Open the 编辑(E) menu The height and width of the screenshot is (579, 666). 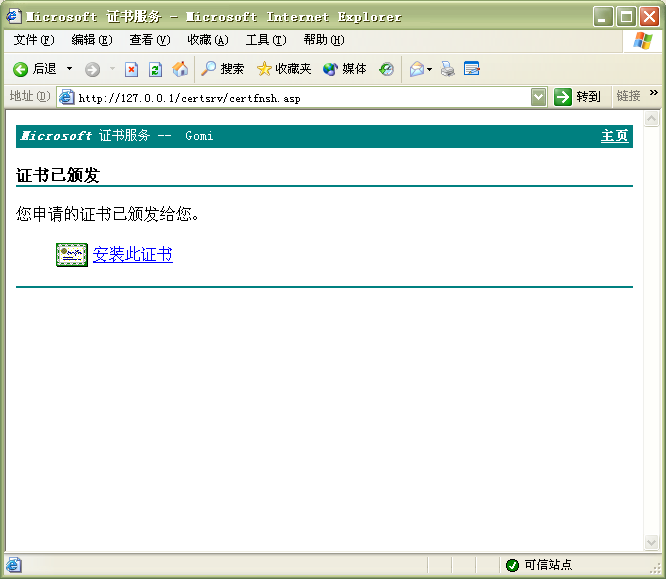[92, 40]
